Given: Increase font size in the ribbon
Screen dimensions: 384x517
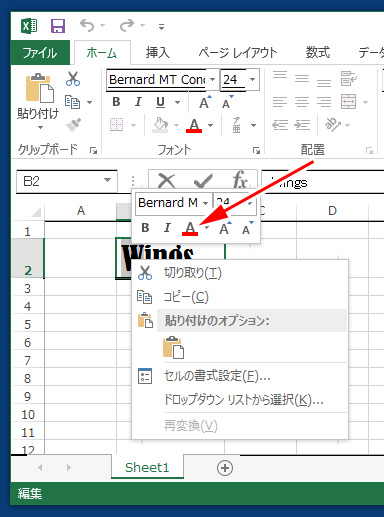Looking at the screenshot, I should pyautogui.click(x=205, y=102).
